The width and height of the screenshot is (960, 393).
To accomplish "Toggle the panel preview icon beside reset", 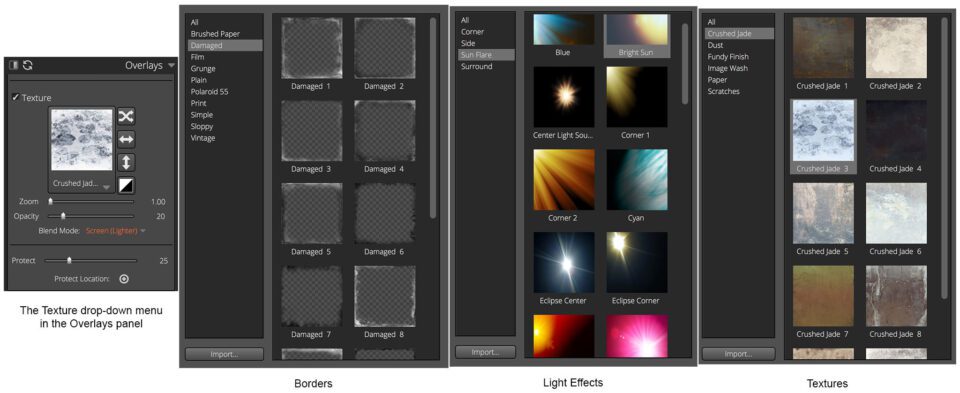I will [x=13, y=65].
